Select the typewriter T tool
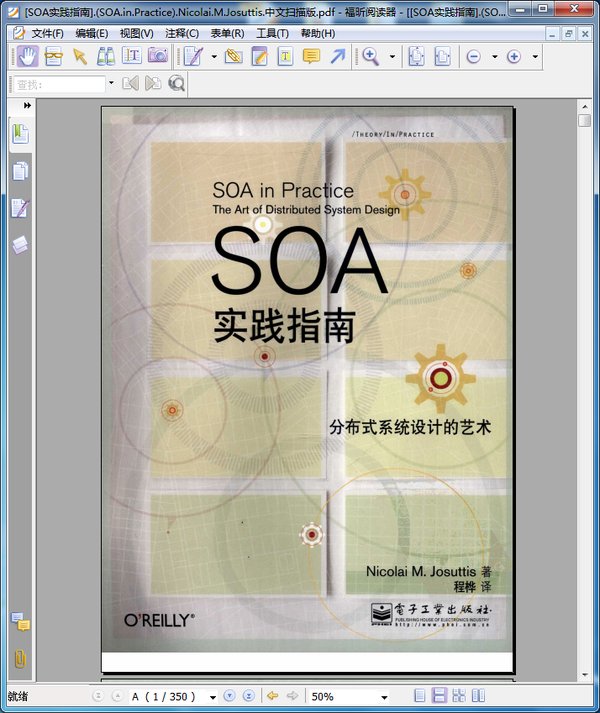This screenshot has width=600, height=713. coord(285,57)
